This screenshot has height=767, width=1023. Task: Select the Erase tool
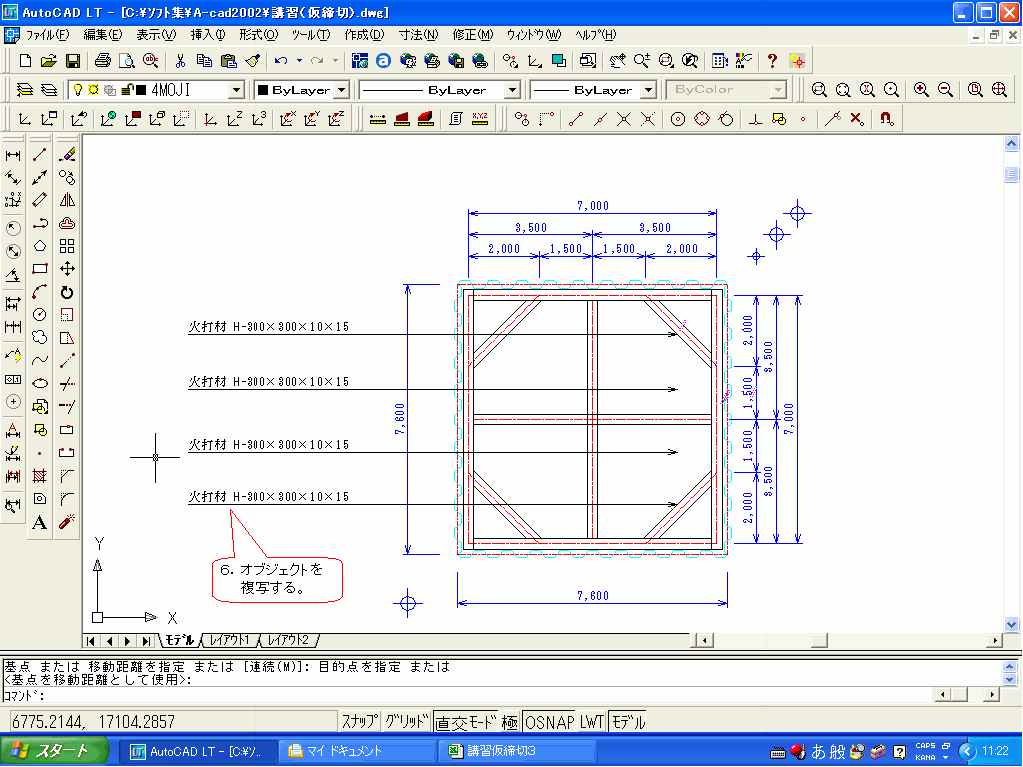click(67, 155)
